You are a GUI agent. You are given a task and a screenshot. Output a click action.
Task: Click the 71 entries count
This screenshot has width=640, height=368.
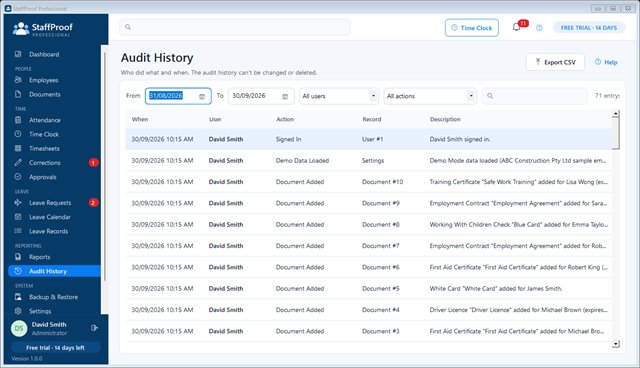(607, 95)
